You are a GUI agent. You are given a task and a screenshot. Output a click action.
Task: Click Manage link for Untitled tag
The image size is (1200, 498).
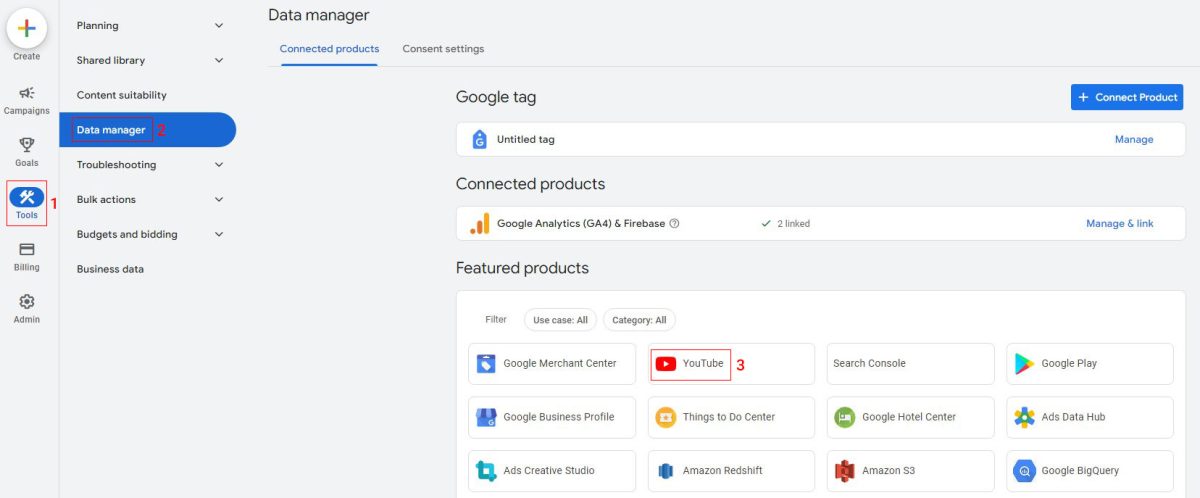[1134, 140]
